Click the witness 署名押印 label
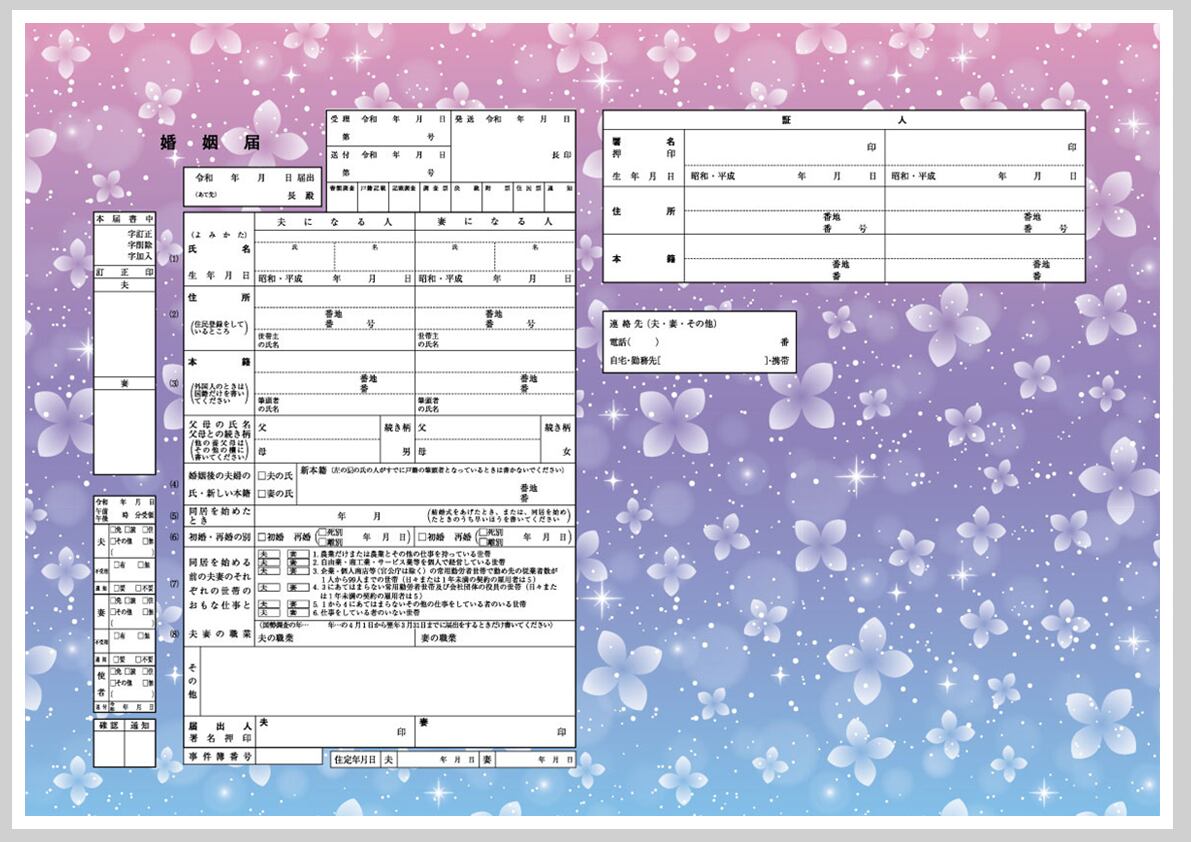Viewport: 1191px width, 842px height. point(643,147)
